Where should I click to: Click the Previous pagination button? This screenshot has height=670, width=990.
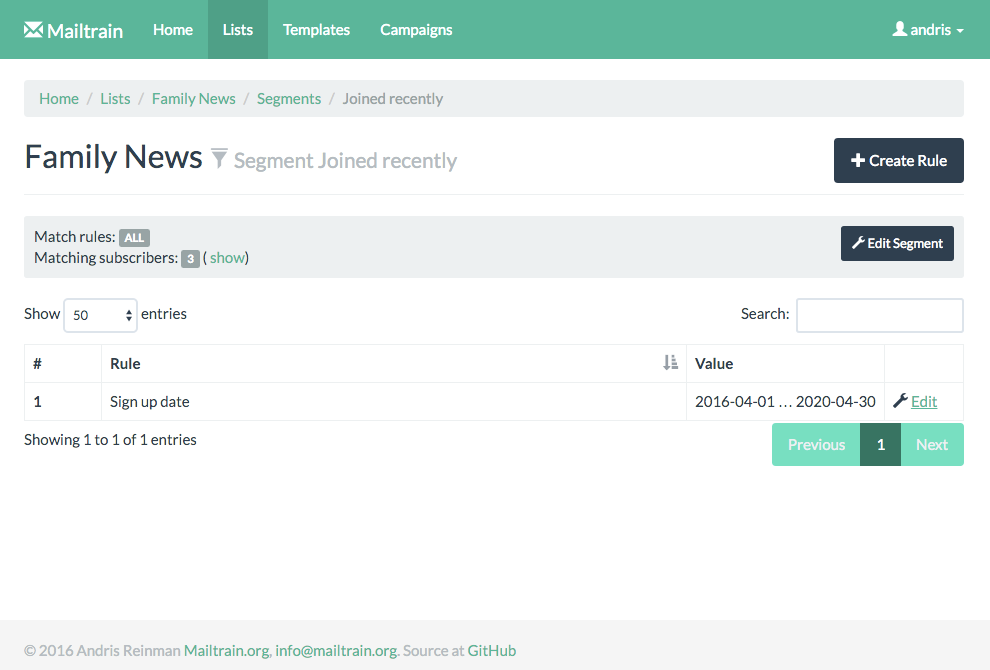[x=816, y=445]
